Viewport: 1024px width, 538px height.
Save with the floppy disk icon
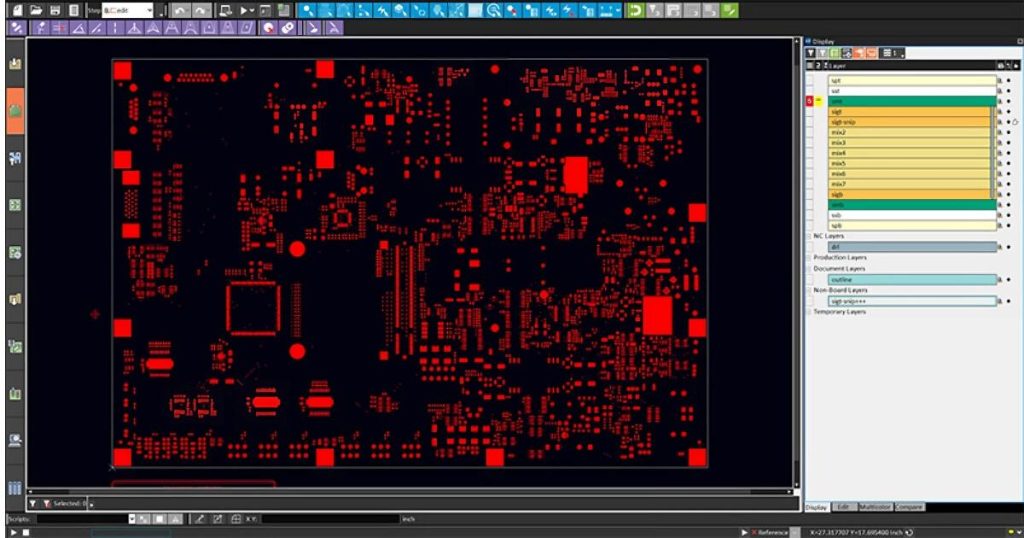point(55,10)
